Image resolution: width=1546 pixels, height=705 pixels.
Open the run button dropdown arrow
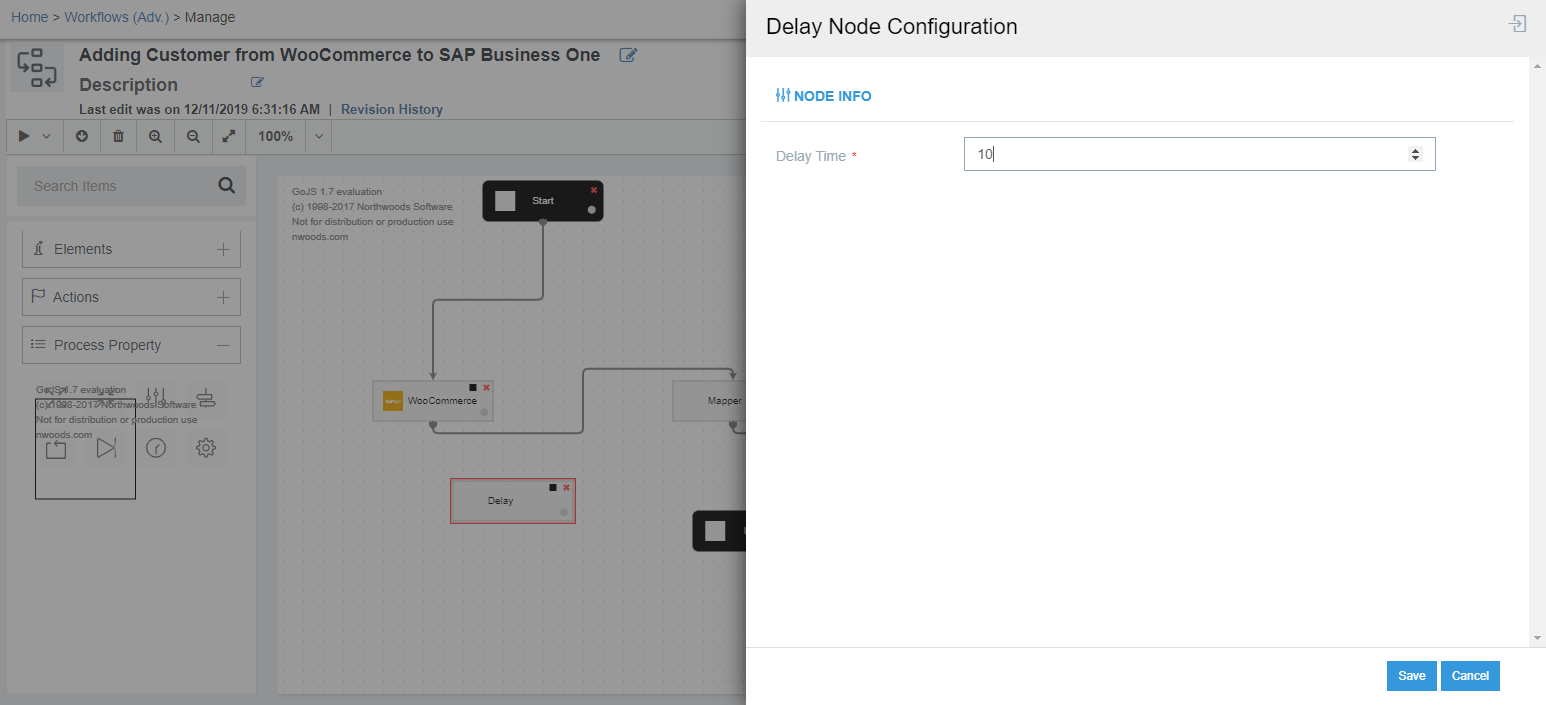pyautogui.click(x=46, y=137)
